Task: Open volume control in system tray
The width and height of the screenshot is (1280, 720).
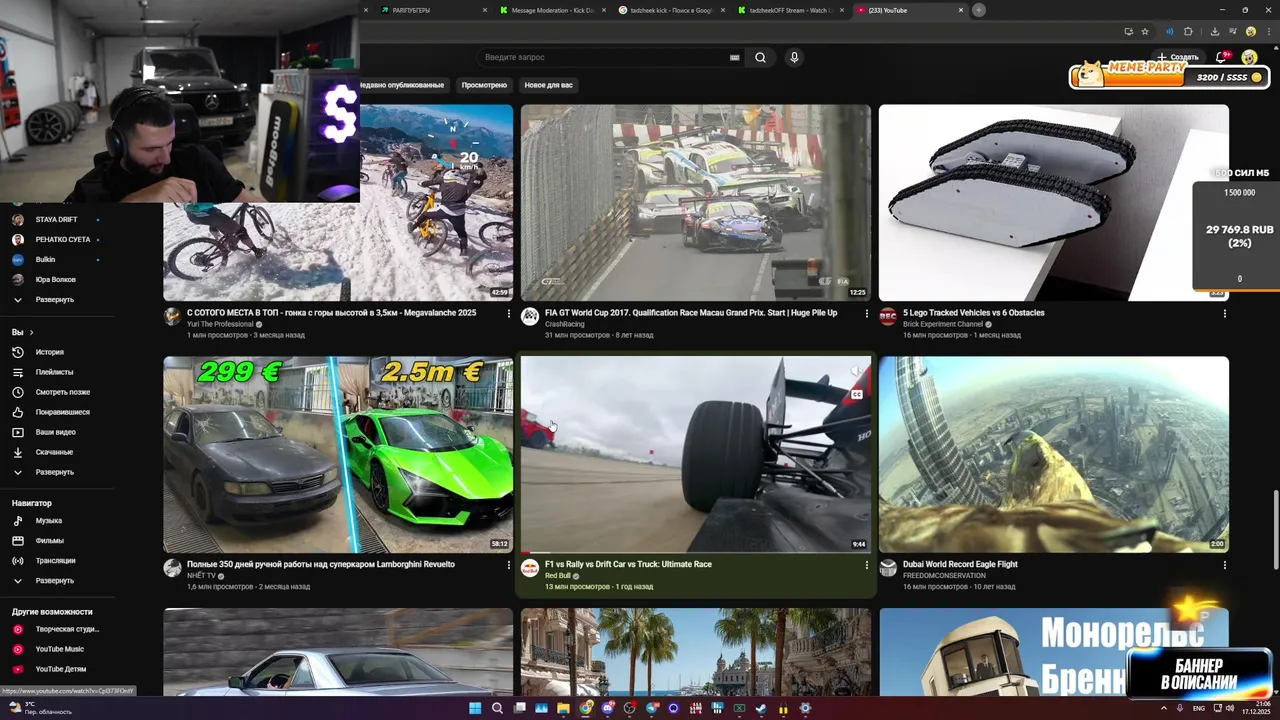Action: [x=1228, y=708]
